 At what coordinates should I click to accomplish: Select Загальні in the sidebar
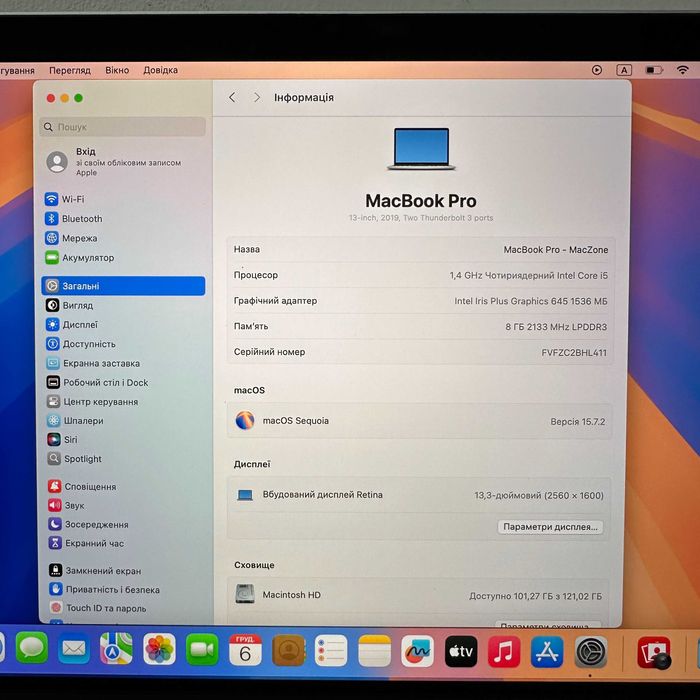123,286
